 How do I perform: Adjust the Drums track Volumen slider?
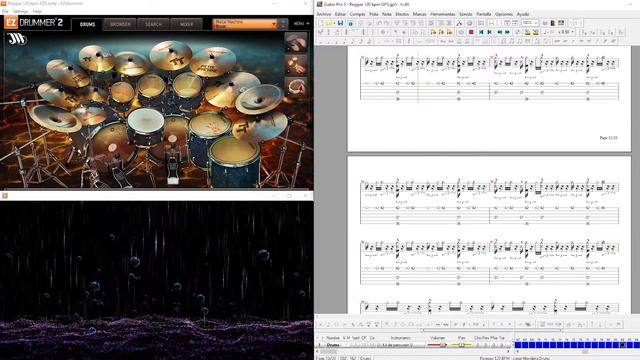[437, 345]
